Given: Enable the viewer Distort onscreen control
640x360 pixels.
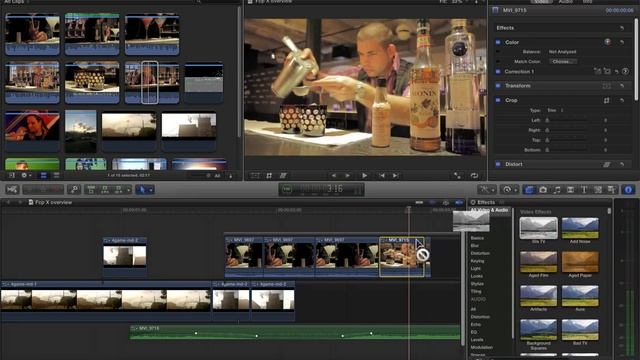Looking at the screenshot, I should coord(282,176).
